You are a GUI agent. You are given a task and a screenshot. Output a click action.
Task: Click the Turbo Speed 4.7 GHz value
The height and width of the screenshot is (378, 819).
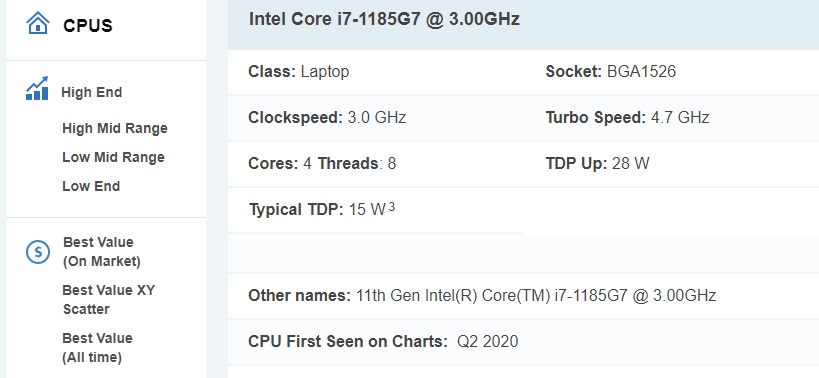point(680,117)
